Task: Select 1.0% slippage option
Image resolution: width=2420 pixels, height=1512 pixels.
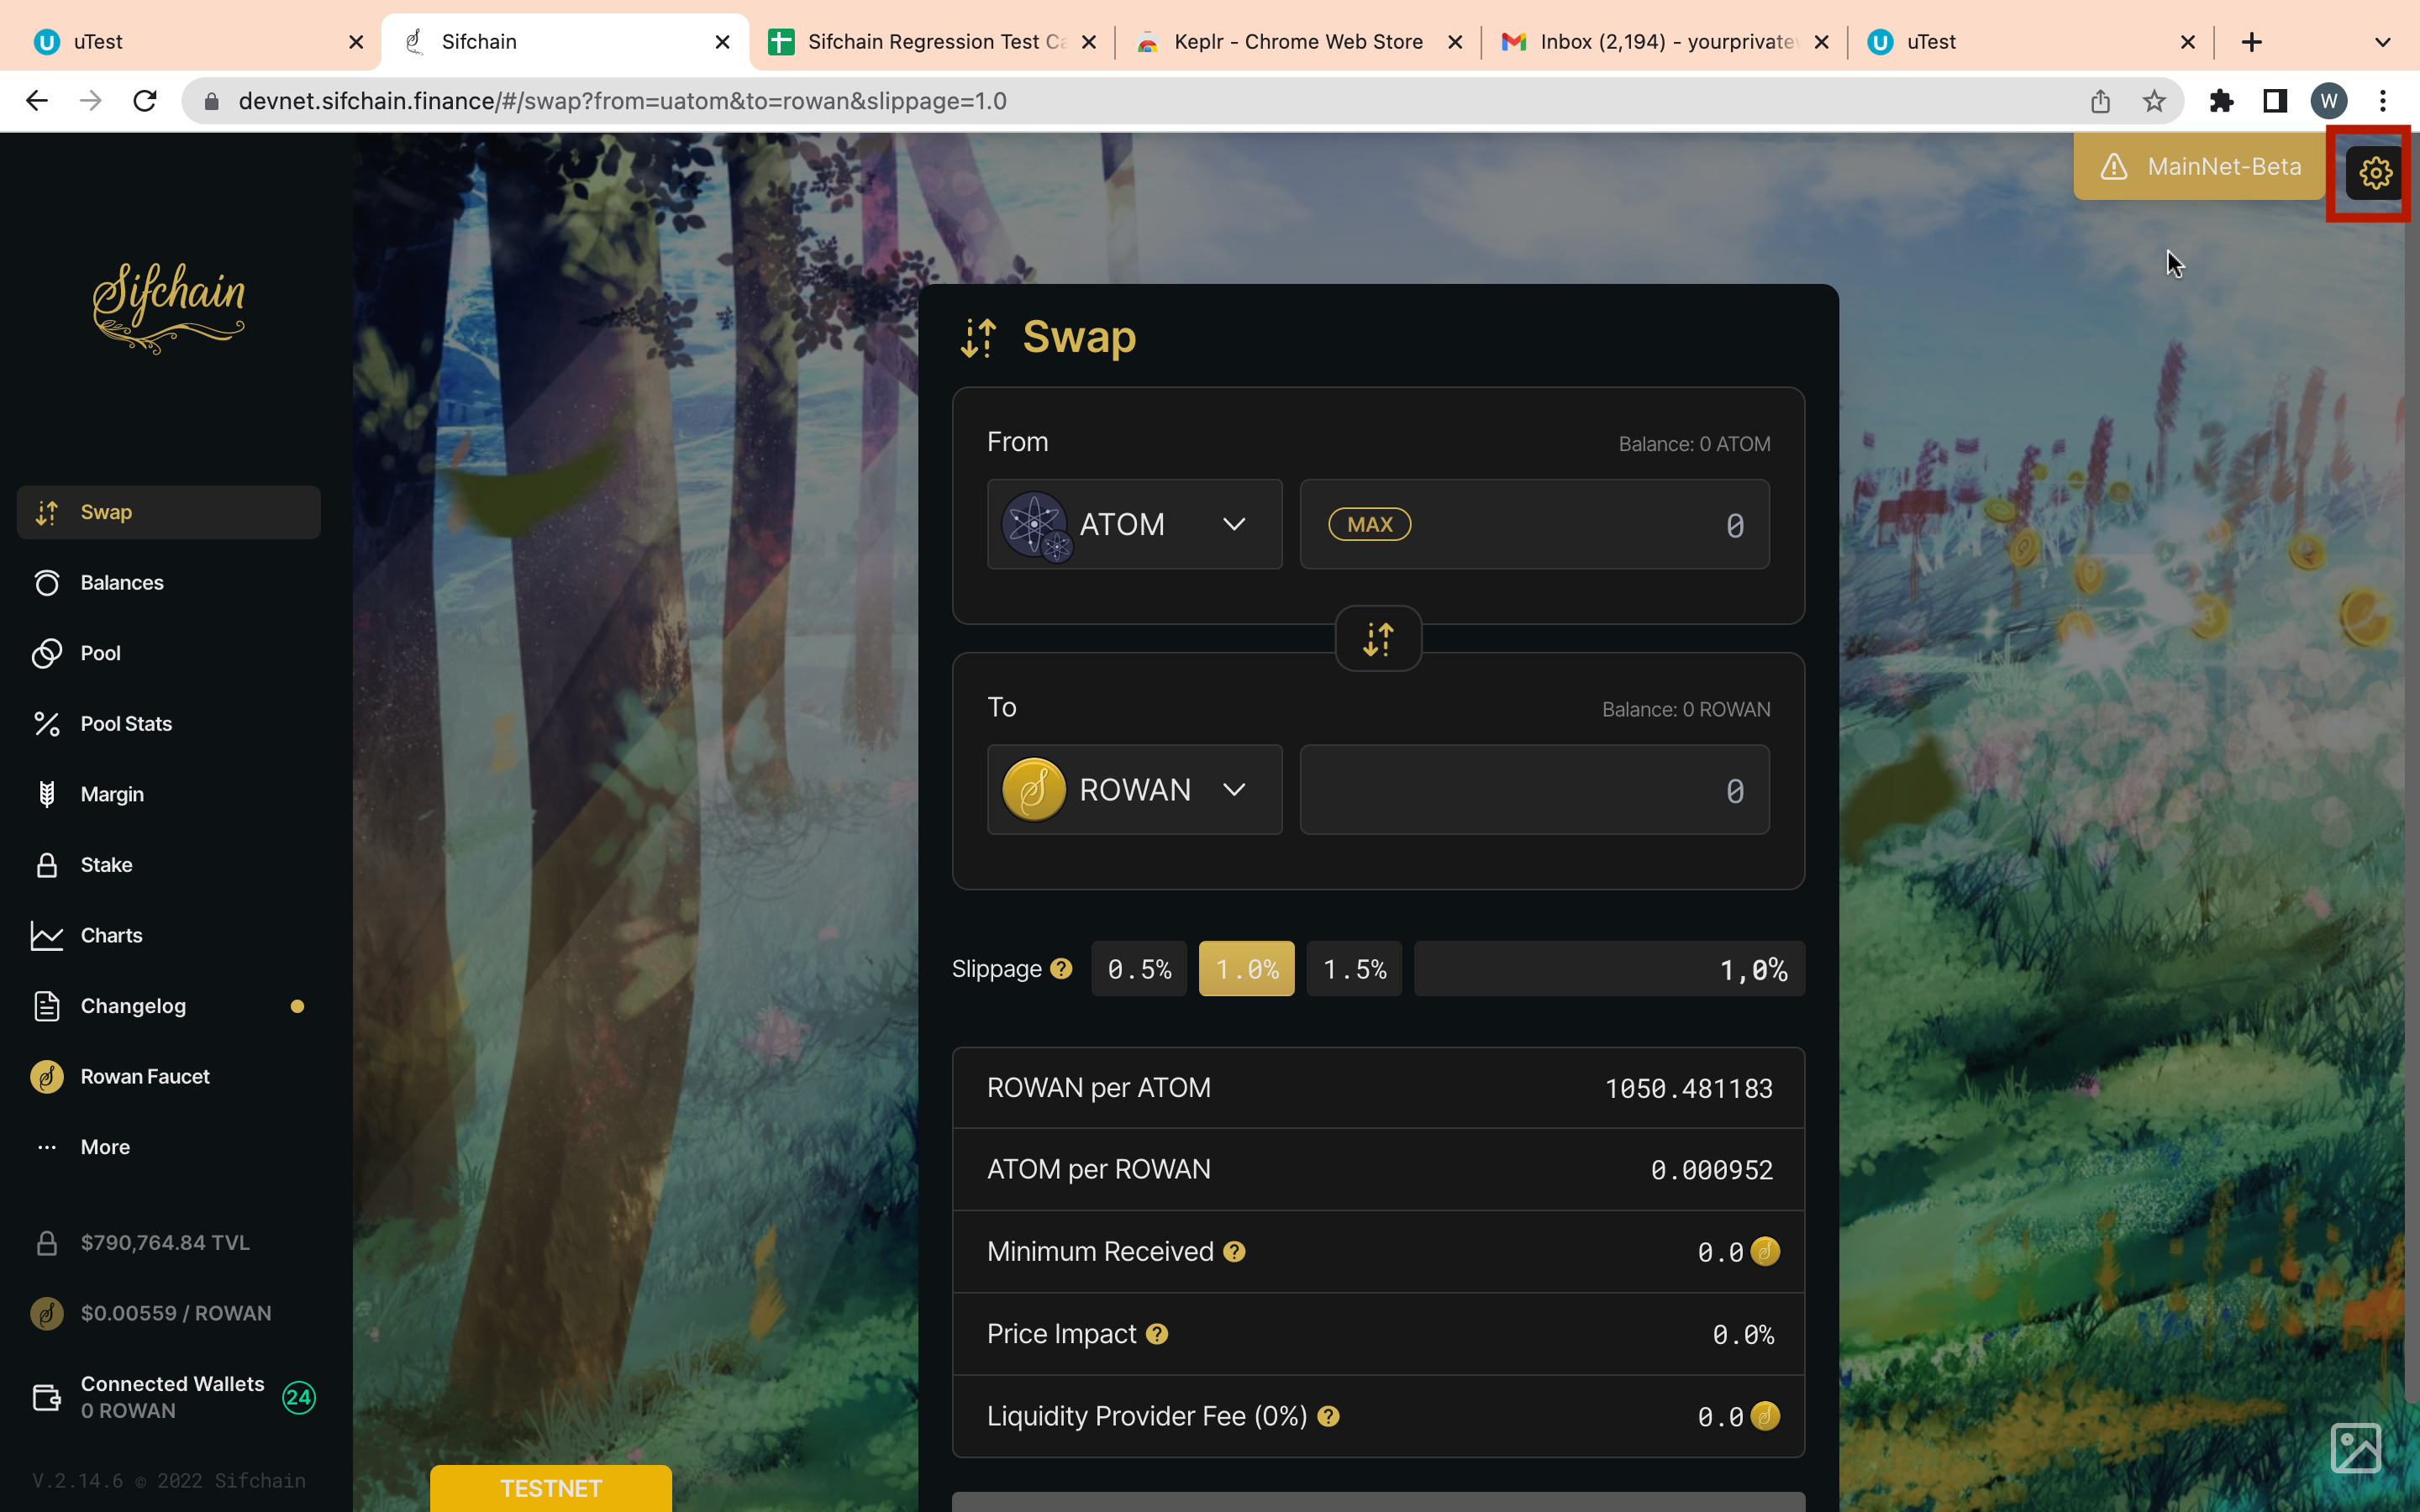Action: pyautogui.click(x=1246, y=968)
